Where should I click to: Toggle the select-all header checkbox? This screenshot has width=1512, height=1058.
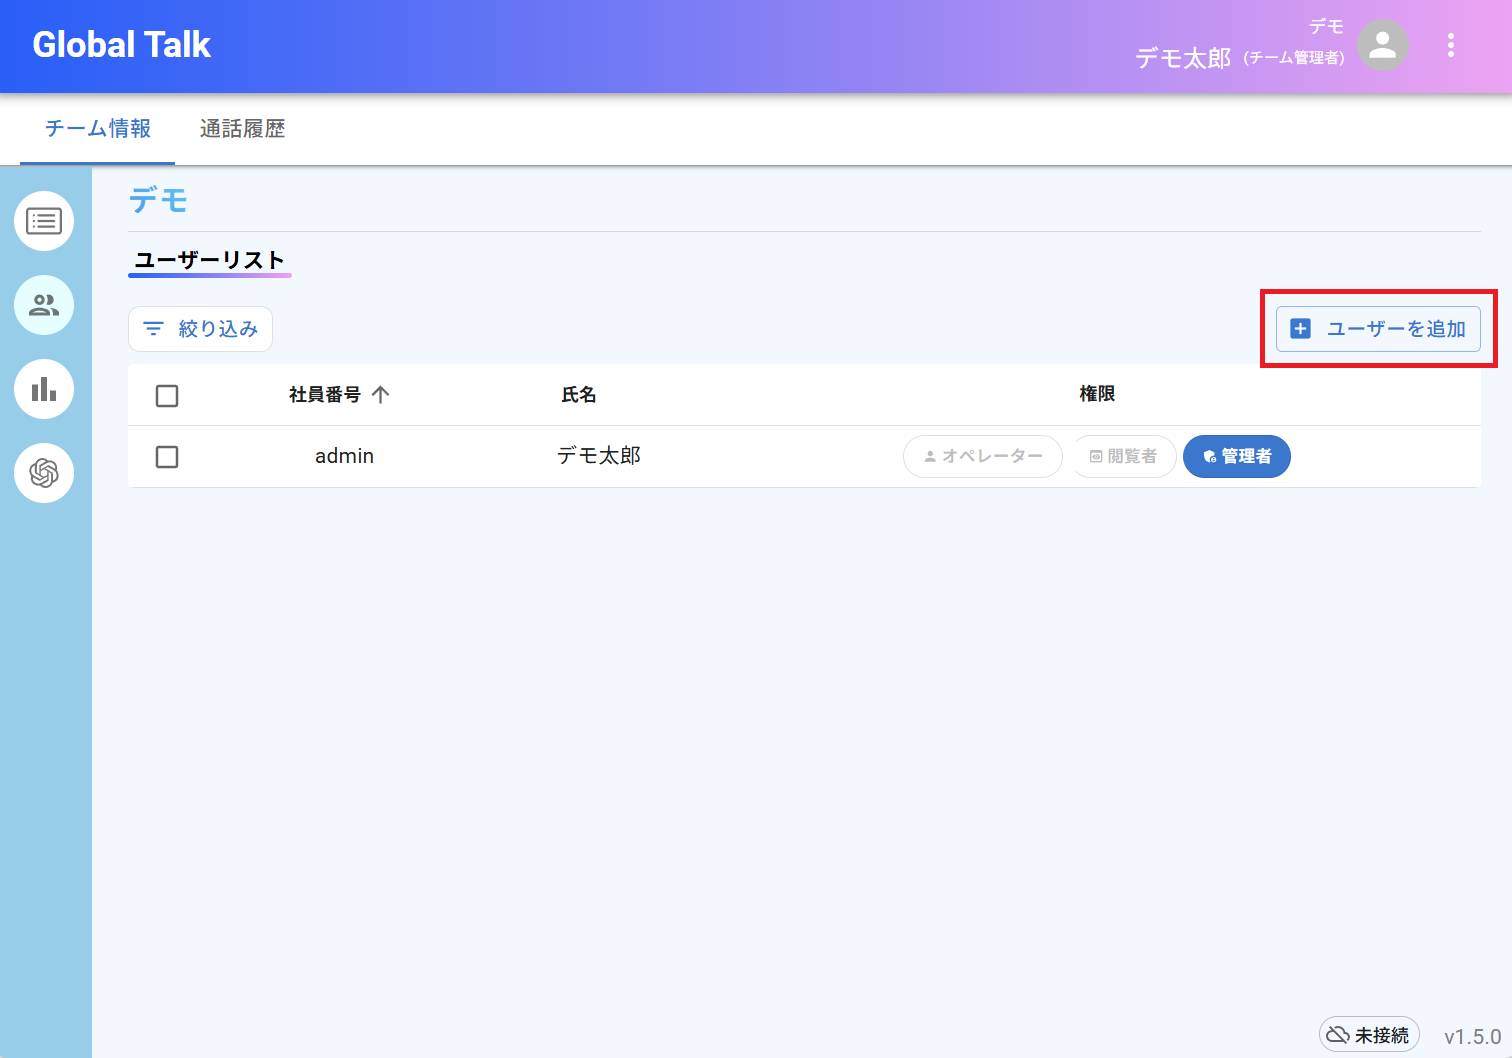[167, 396]
